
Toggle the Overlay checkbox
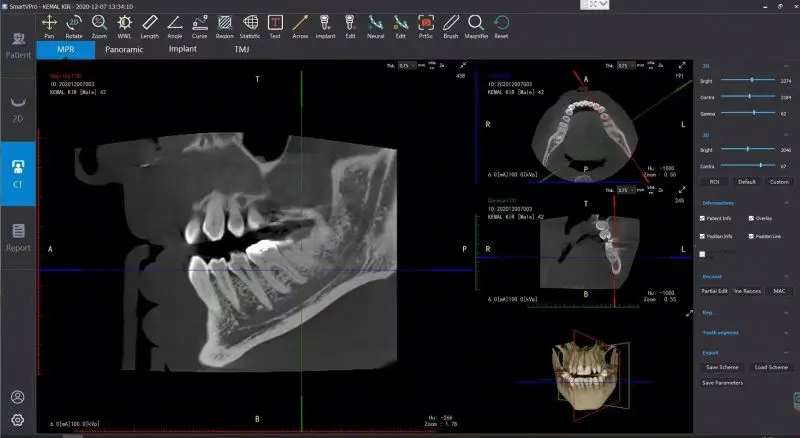click(751, 218)
